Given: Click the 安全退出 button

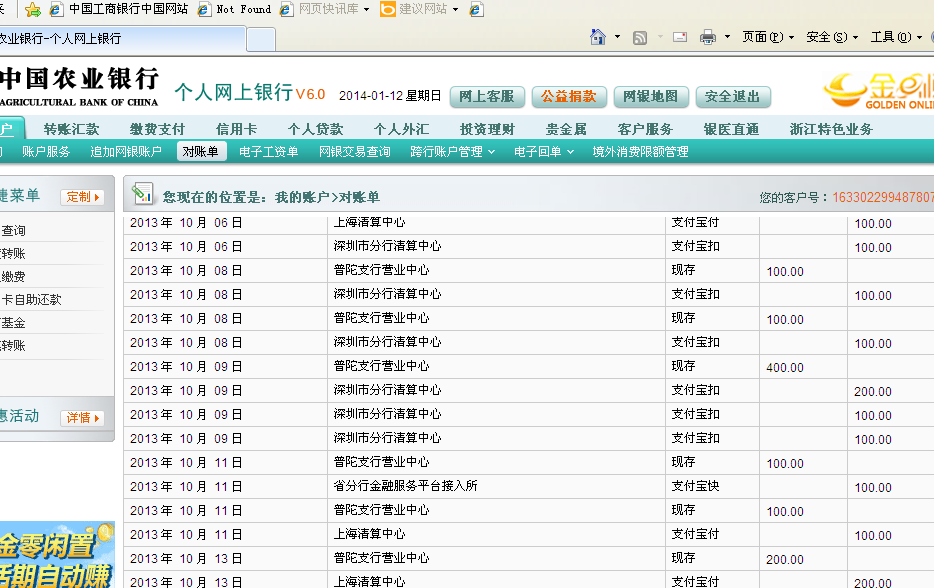Looking at the screenshot, I should 733,97.
